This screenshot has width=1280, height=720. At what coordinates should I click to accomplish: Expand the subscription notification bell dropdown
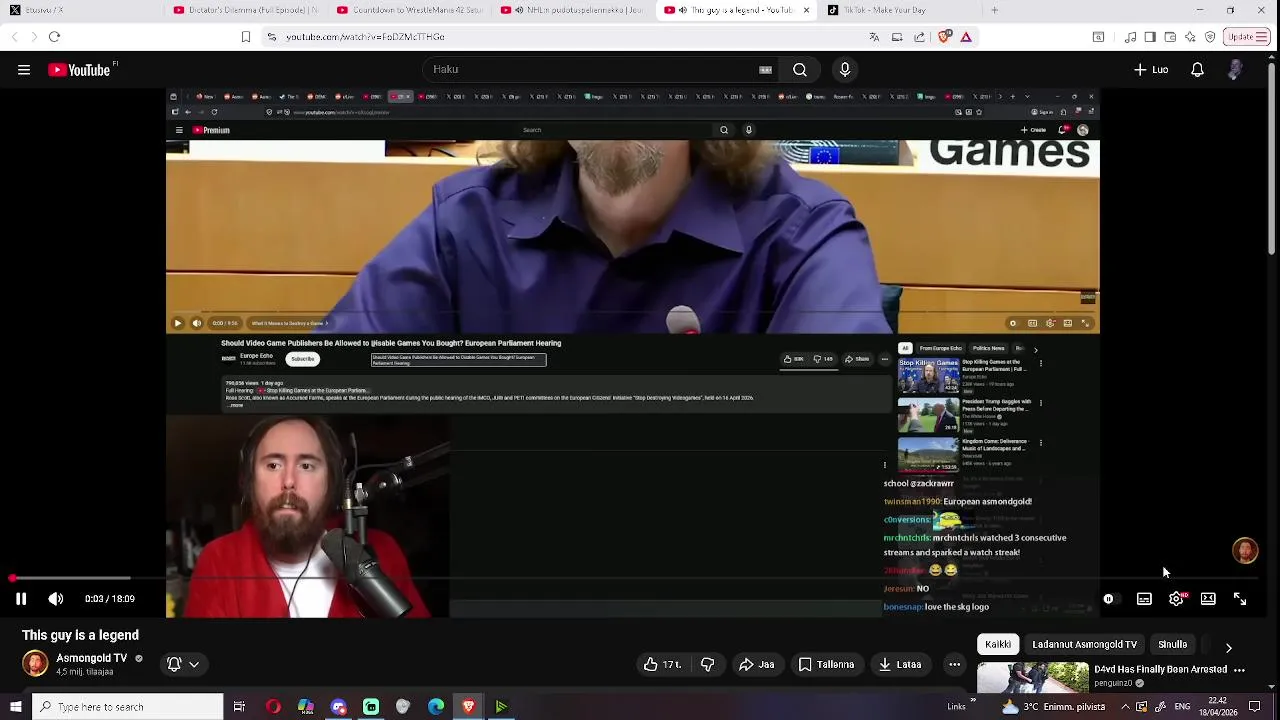click(183, 664)
